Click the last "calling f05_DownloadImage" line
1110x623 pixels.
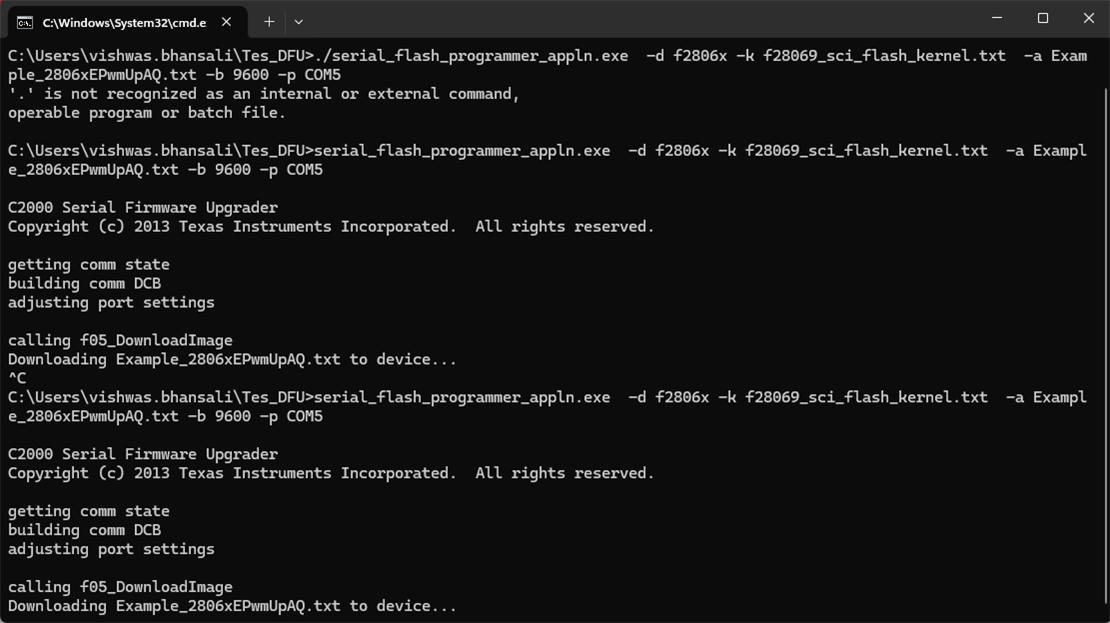120,587
